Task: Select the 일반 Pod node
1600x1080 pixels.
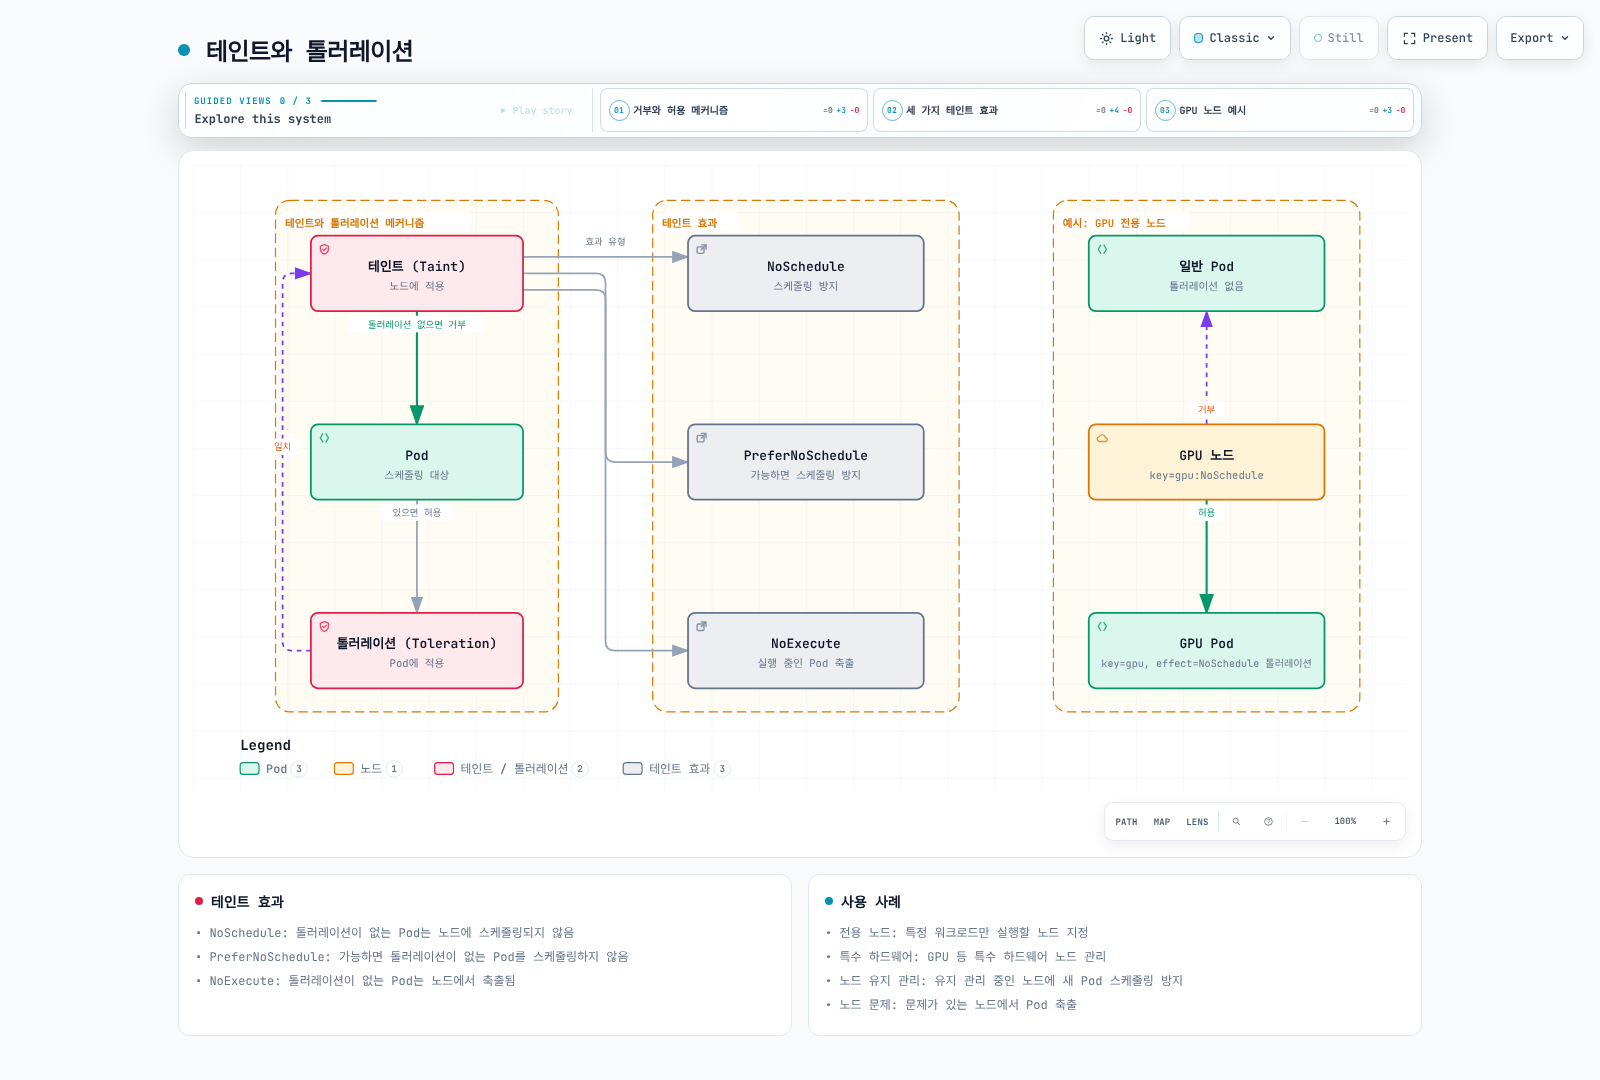Action: (1207, 274)
